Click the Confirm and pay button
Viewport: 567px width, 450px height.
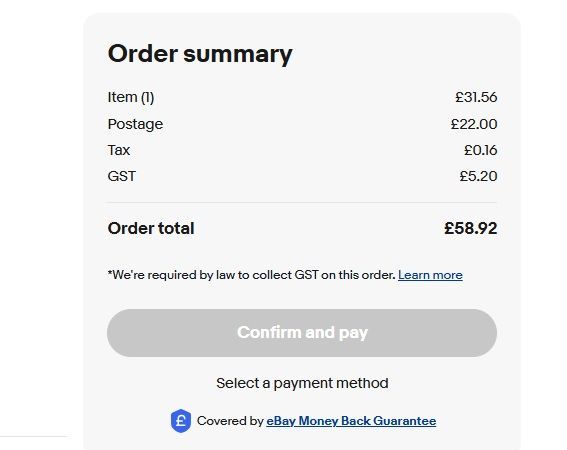pos(302,333)
